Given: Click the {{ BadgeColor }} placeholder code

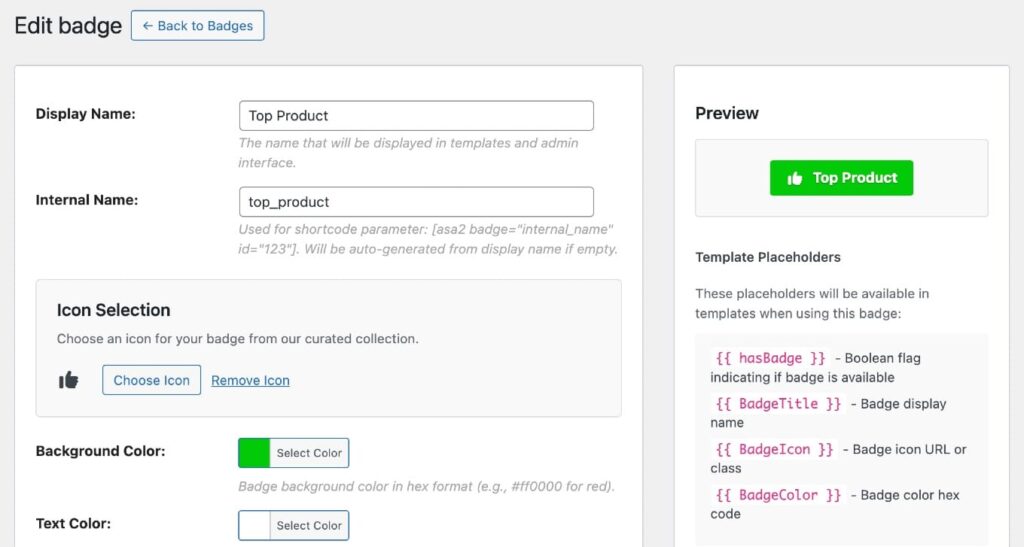Looking at the screenshot, I should (x=778, y=495).
